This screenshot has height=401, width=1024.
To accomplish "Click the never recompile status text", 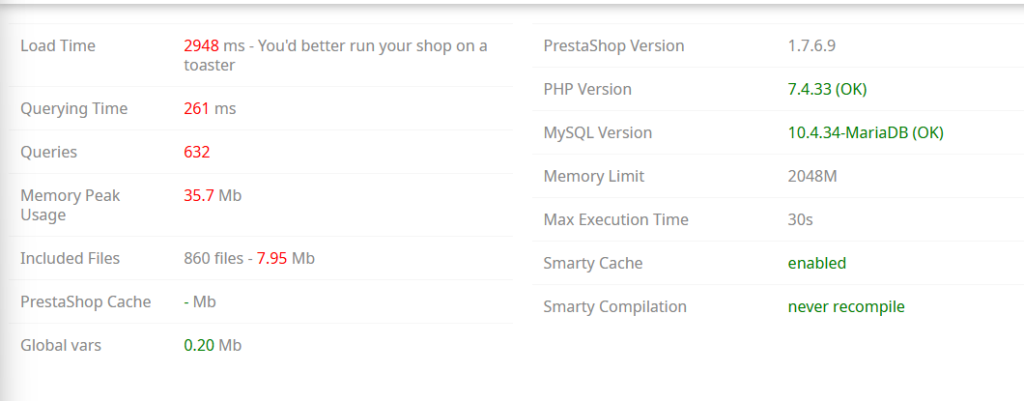I will click(846, 306).
